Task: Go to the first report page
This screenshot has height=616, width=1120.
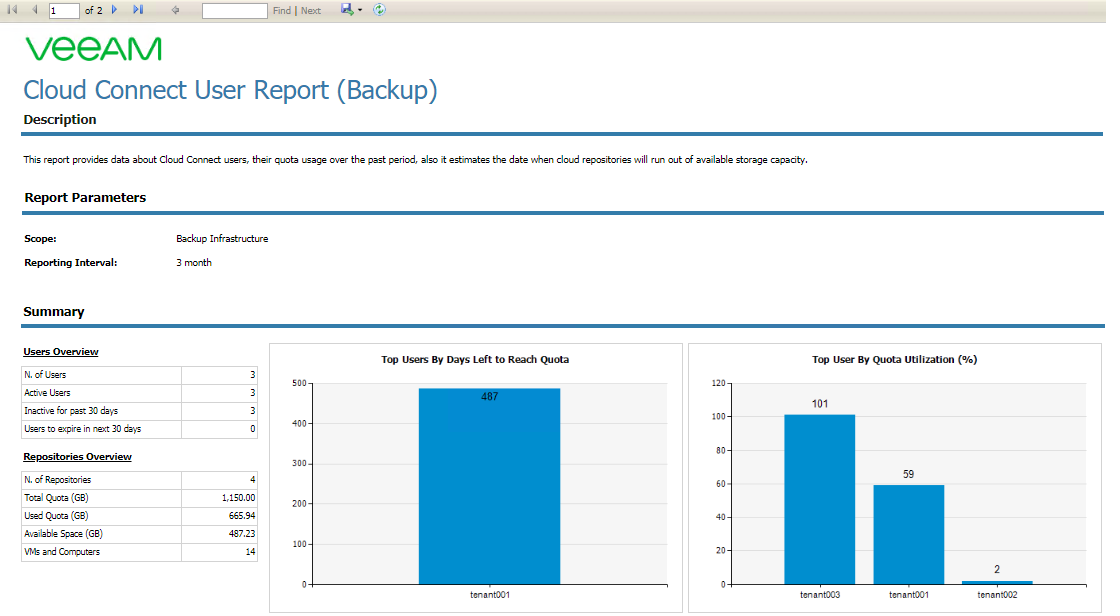Action: (12, 10)
